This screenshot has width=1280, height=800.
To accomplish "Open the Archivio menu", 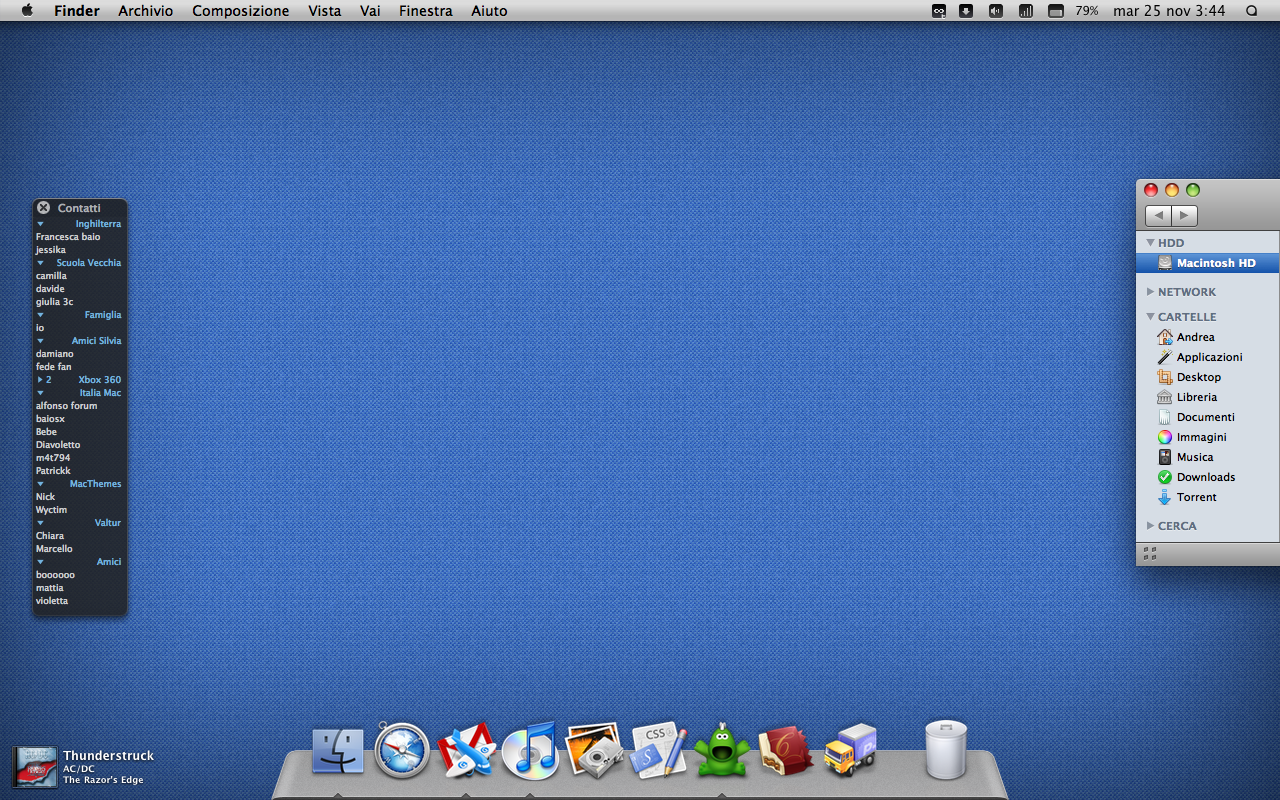I will click(x=145, y=11).
